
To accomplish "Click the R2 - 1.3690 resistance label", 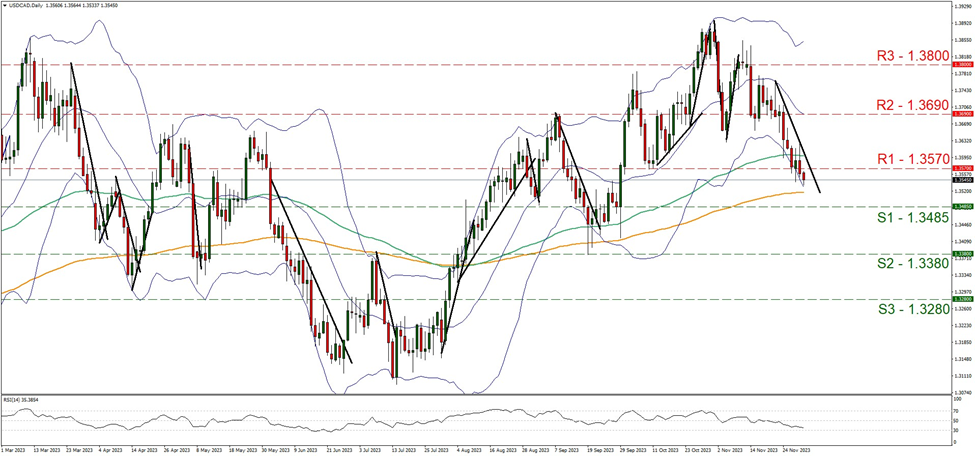I will pyautogui.click(x=912, y=105).
